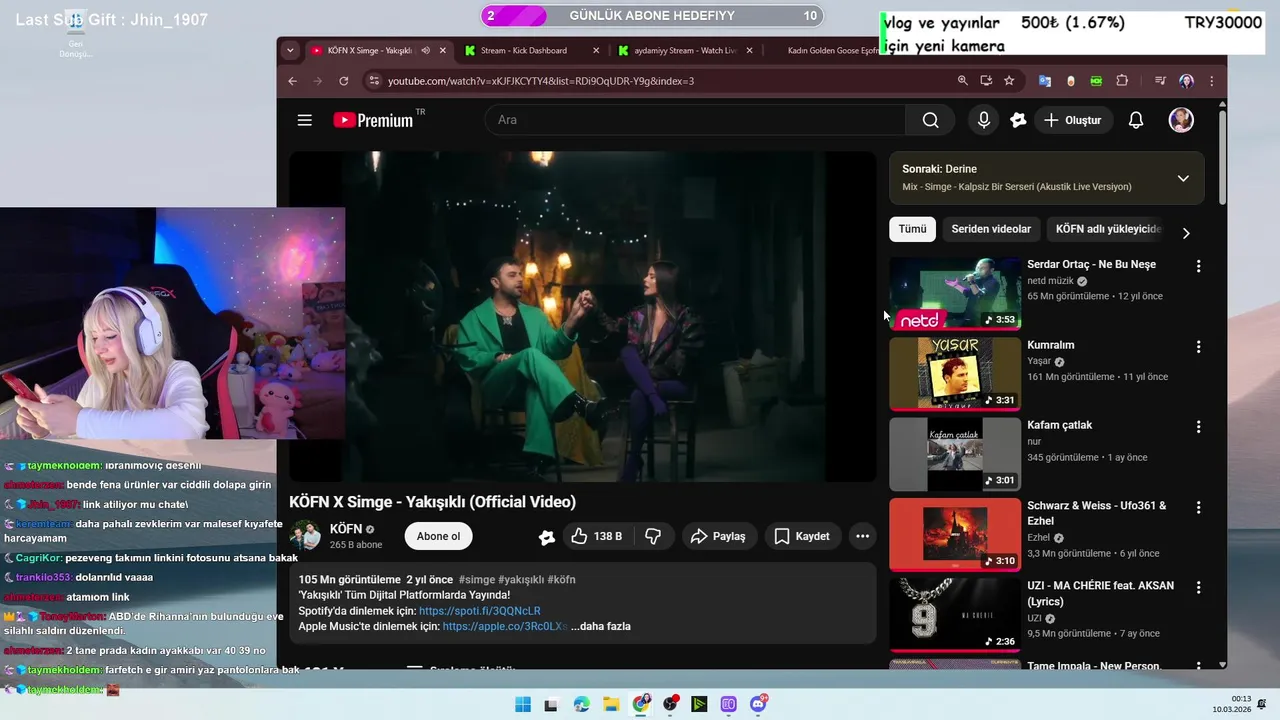
Task: Open more actions for Serdar Ortaç video
Action: tap(1198, 266)
